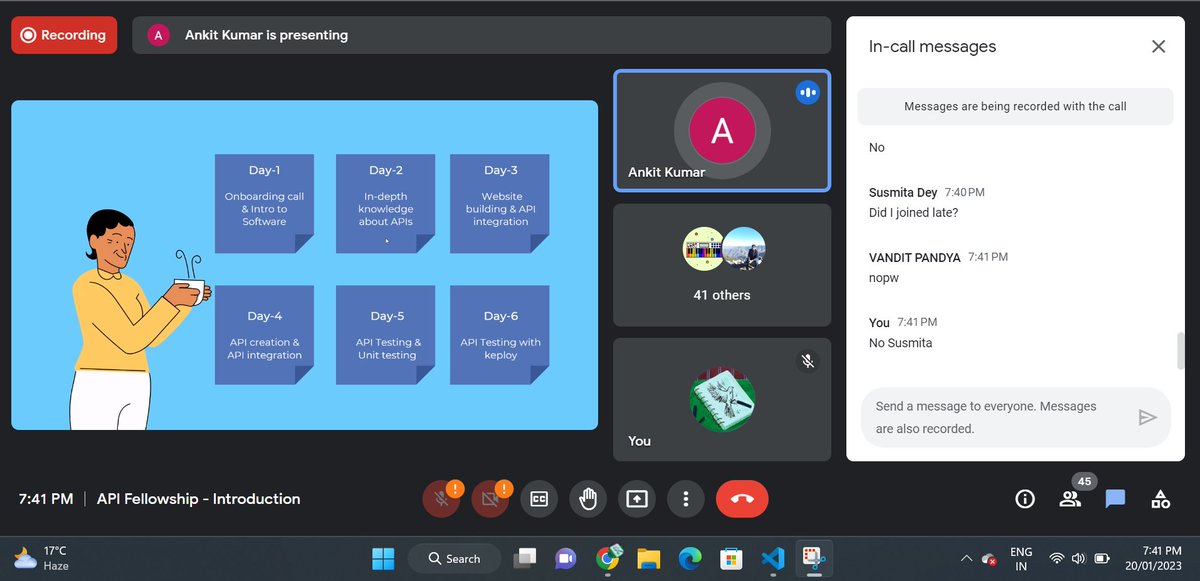Open the Chat app from taskbar

pyautogui.click(x=565, y=558)
